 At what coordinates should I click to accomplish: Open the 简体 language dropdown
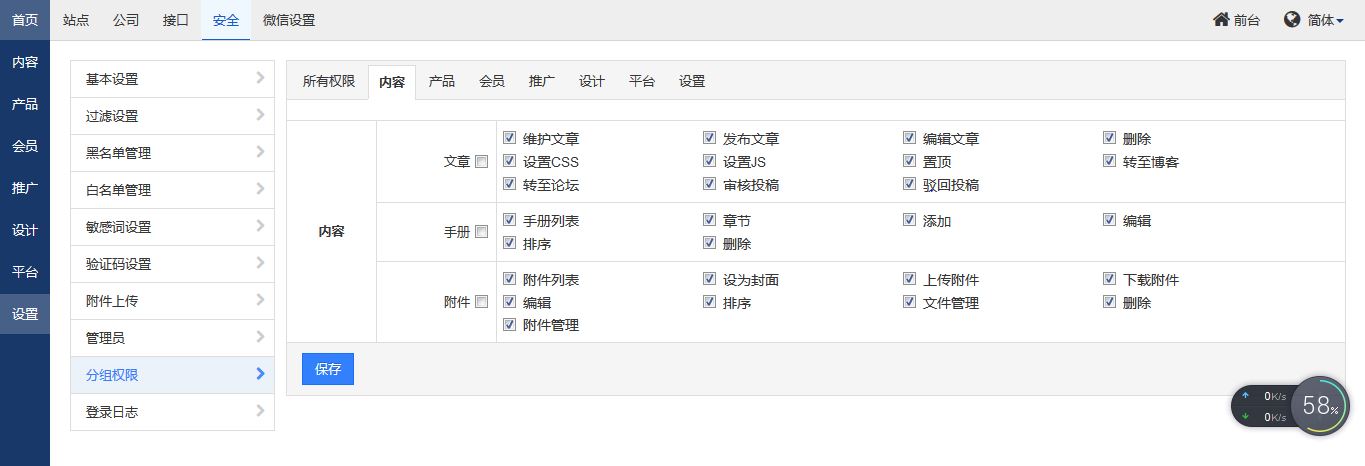tap(1326, 20)
